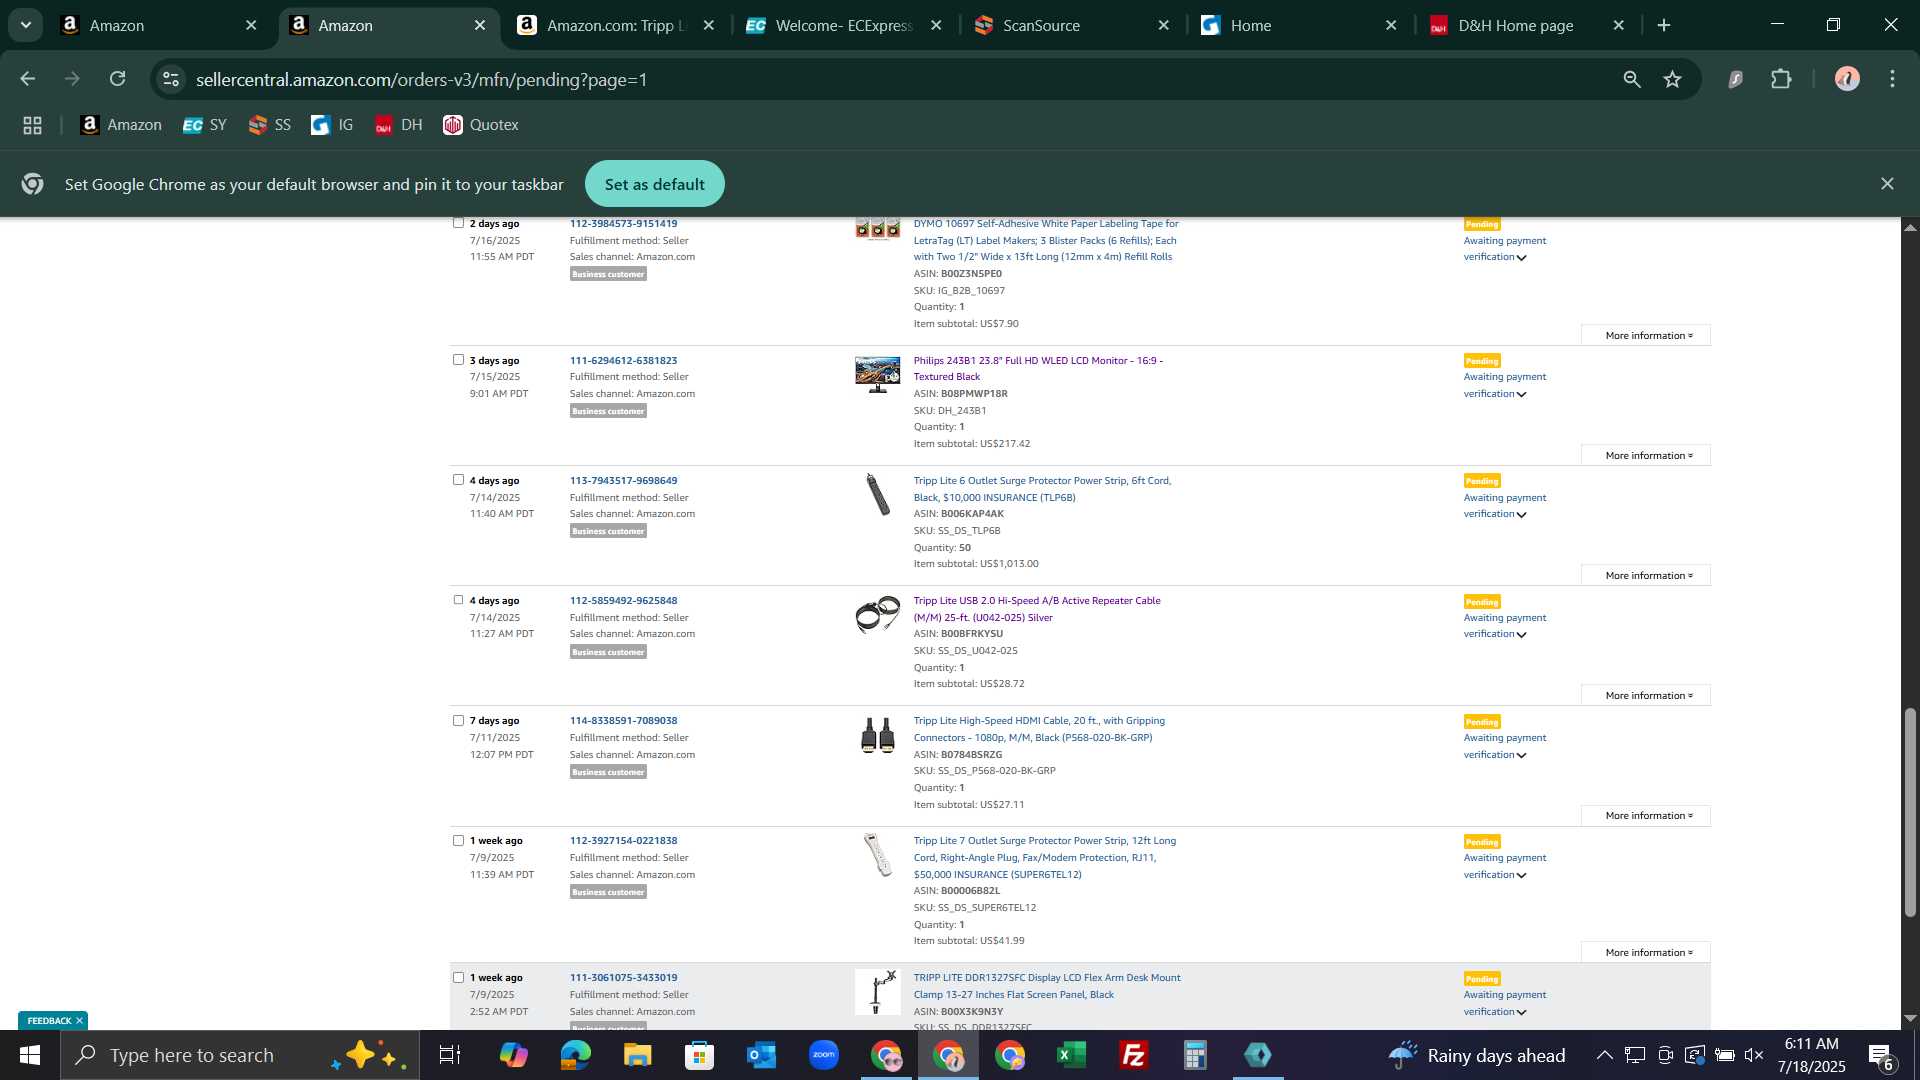Launch Microsoft Edge from taskbar
Viewport: 1920px width, 1080px height.
point(575,1055)
